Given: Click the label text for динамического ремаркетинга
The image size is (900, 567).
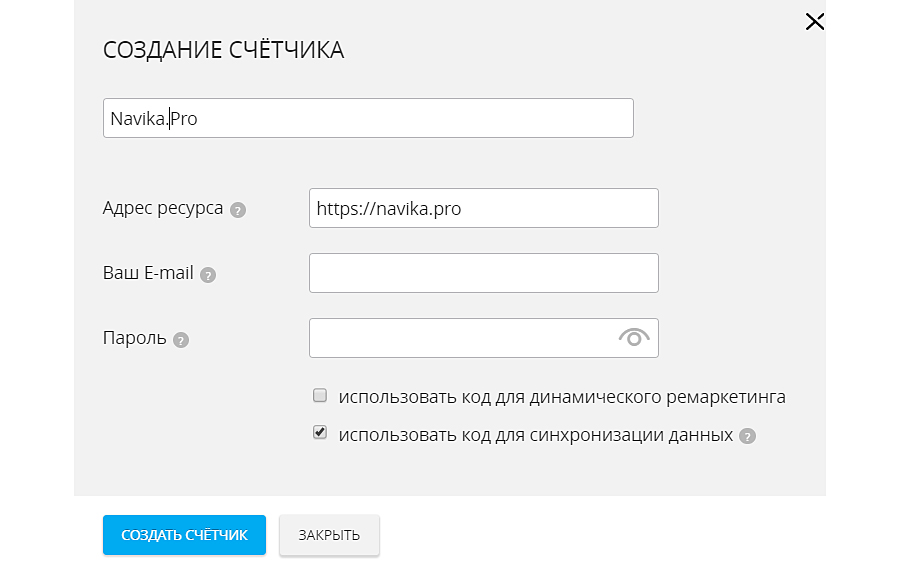Looking at the screenshot, I should [561, 397].
